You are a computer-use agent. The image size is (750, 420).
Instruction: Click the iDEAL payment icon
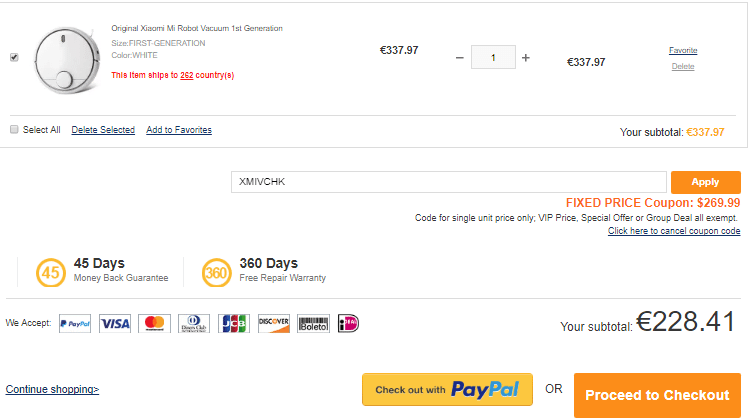click(348, 324)
